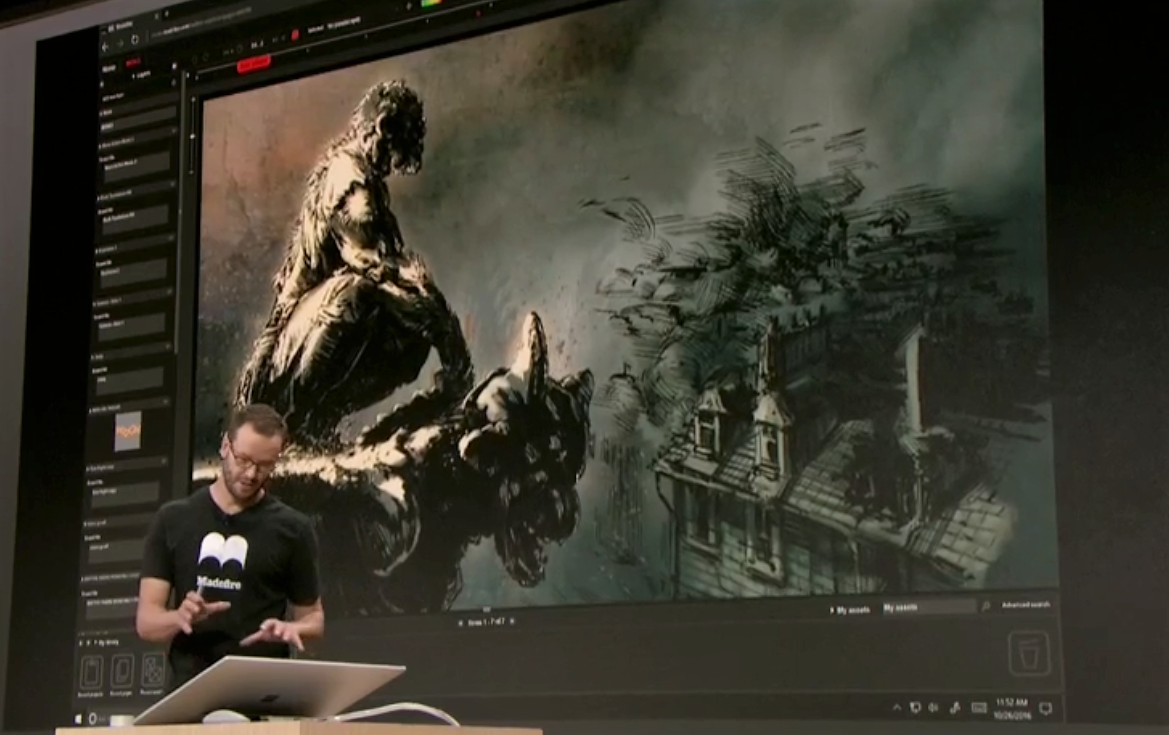1169x735 pixels.
Task: Open the pen workspace tray icon
Action: pyautogui.click(x=955, y=707)
